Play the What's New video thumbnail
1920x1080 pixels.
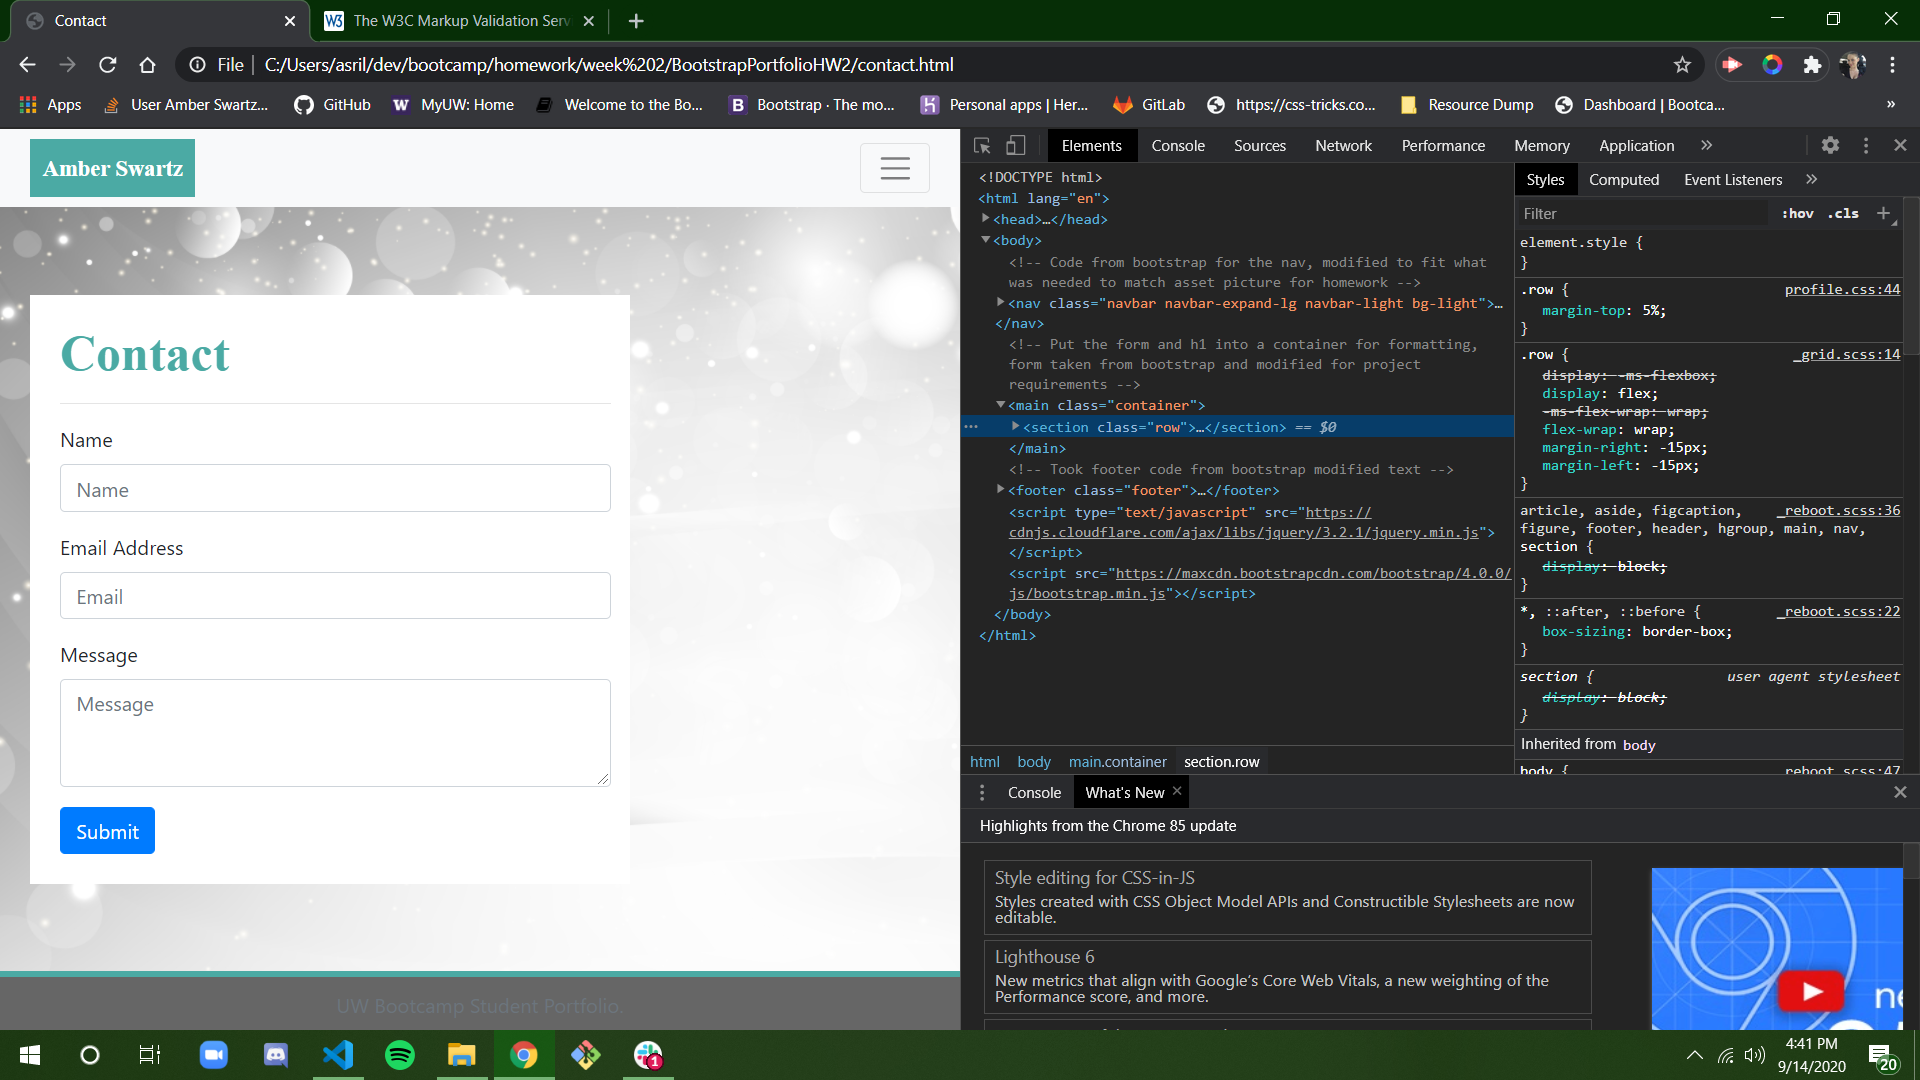[x=1811, y=990]
